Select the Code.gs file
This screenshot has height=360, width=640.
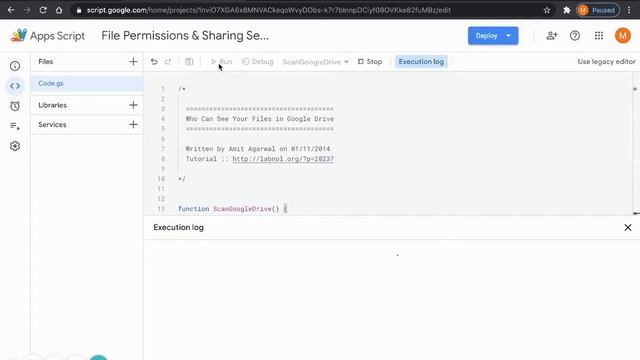point(87,84)
